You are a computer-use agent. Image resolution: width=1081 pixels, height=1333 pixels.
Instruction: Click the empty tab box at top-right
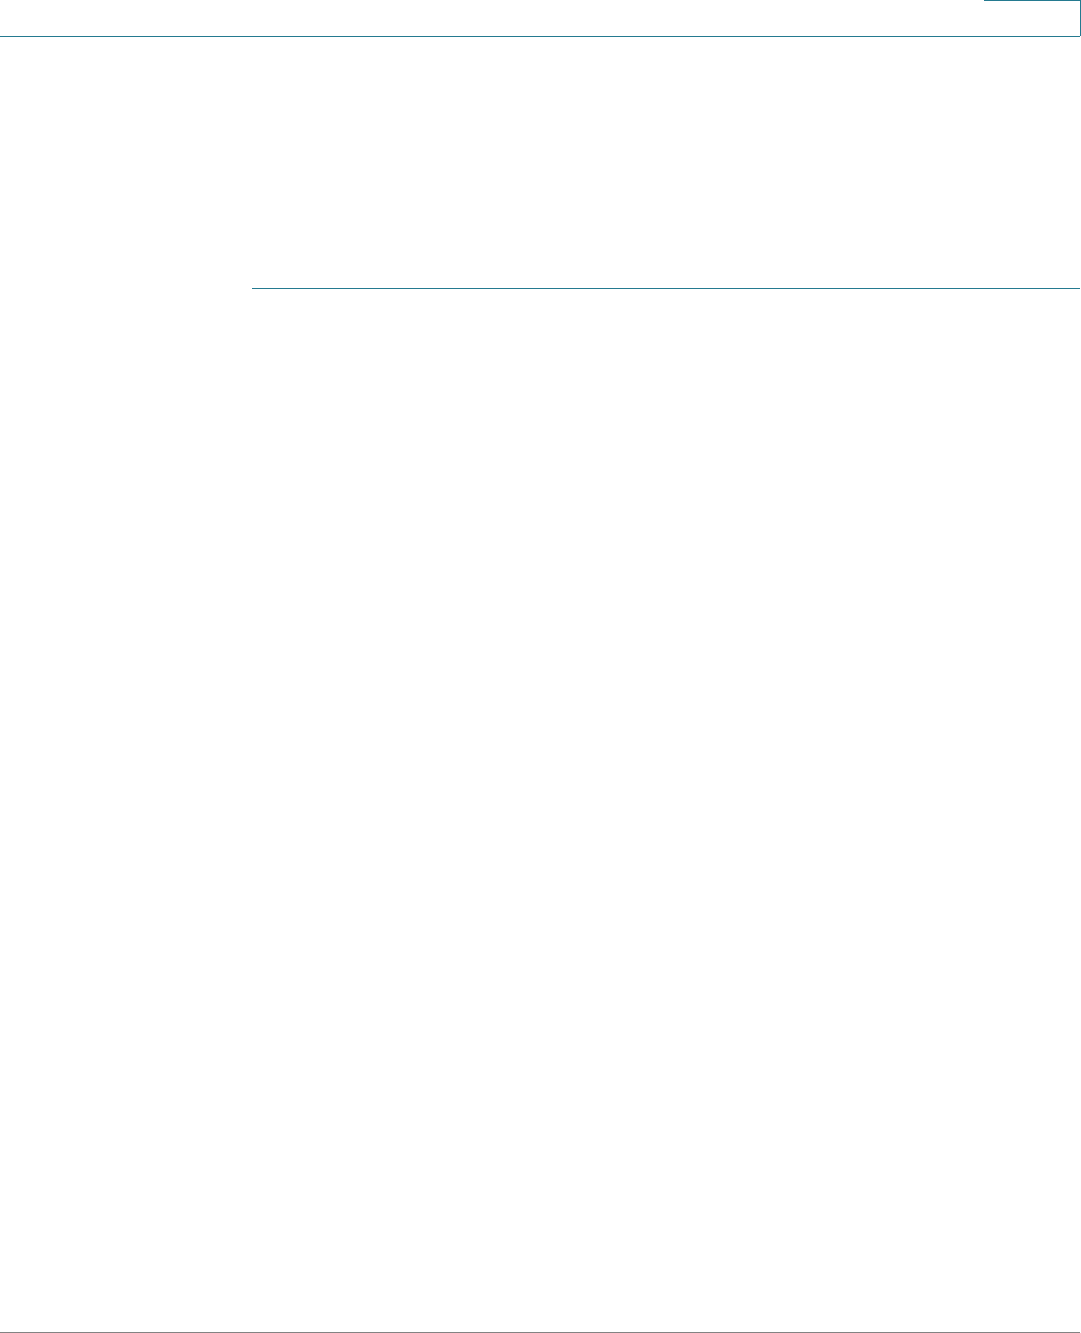pyautogui.click(x=1032, y=18)
